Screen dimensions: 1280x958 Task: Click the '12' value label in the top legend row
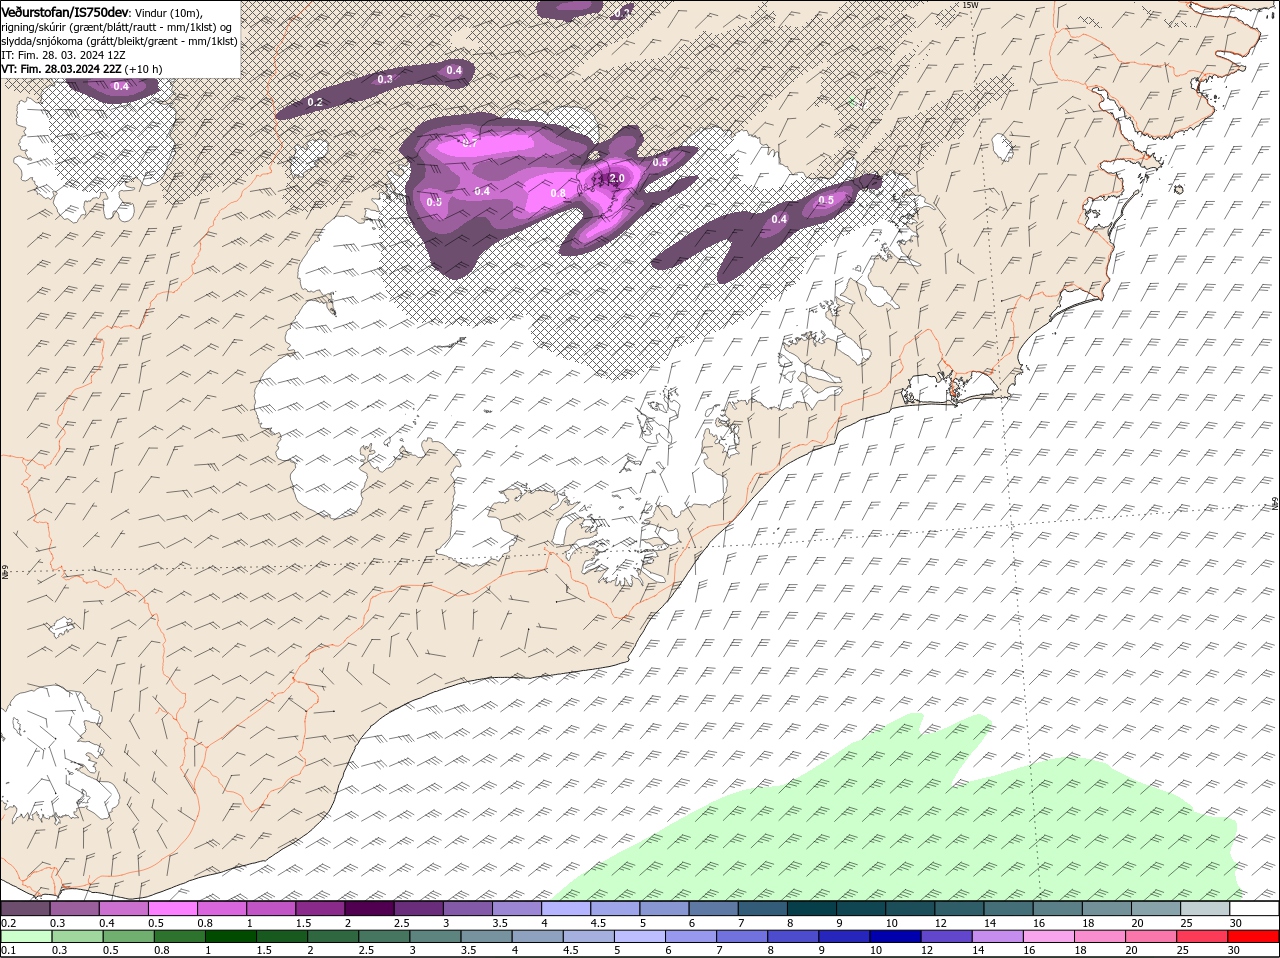pos(941,922)
